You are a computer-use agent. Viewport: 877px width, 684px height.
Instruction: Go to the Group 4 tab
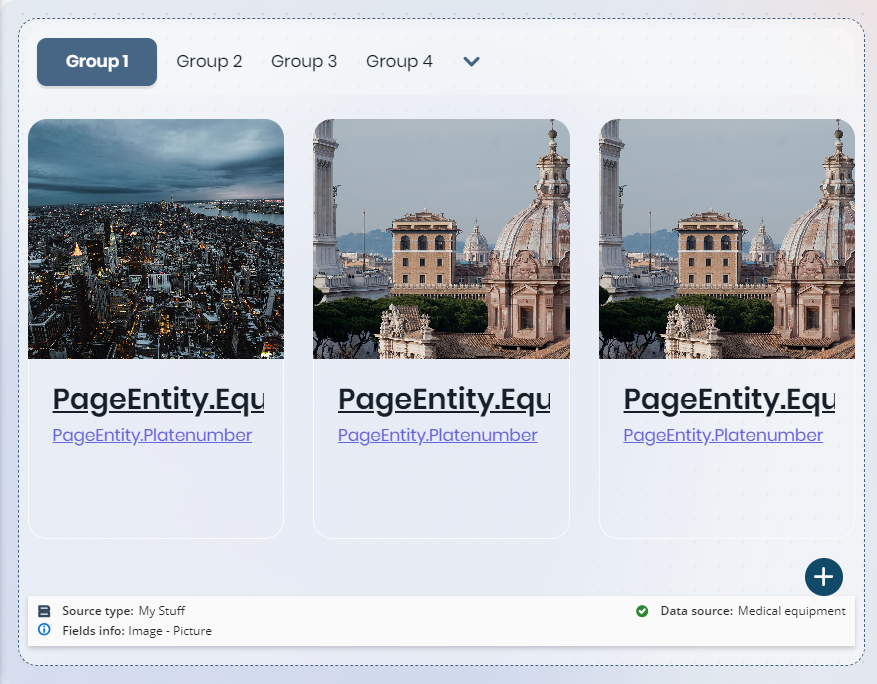(x=399, y=62)
